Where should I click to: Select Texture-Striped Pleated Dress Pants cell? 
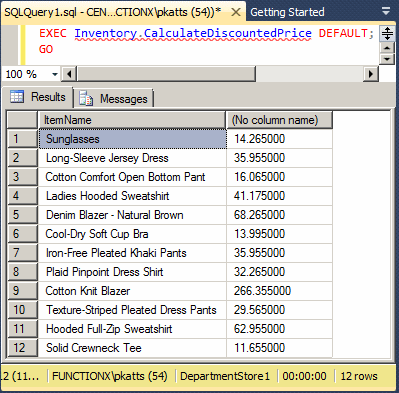[132, 310]
